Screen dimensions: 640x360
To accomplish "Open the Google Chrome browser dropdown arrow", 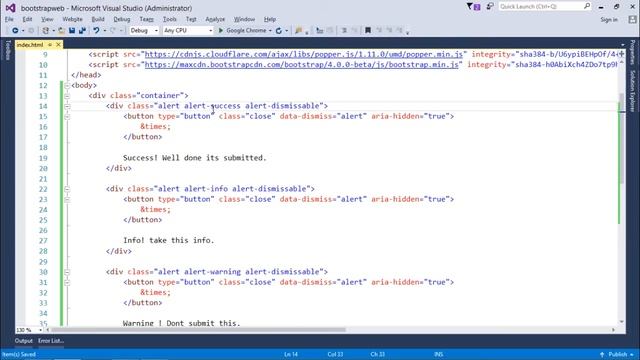I will [x=270, y=31].
